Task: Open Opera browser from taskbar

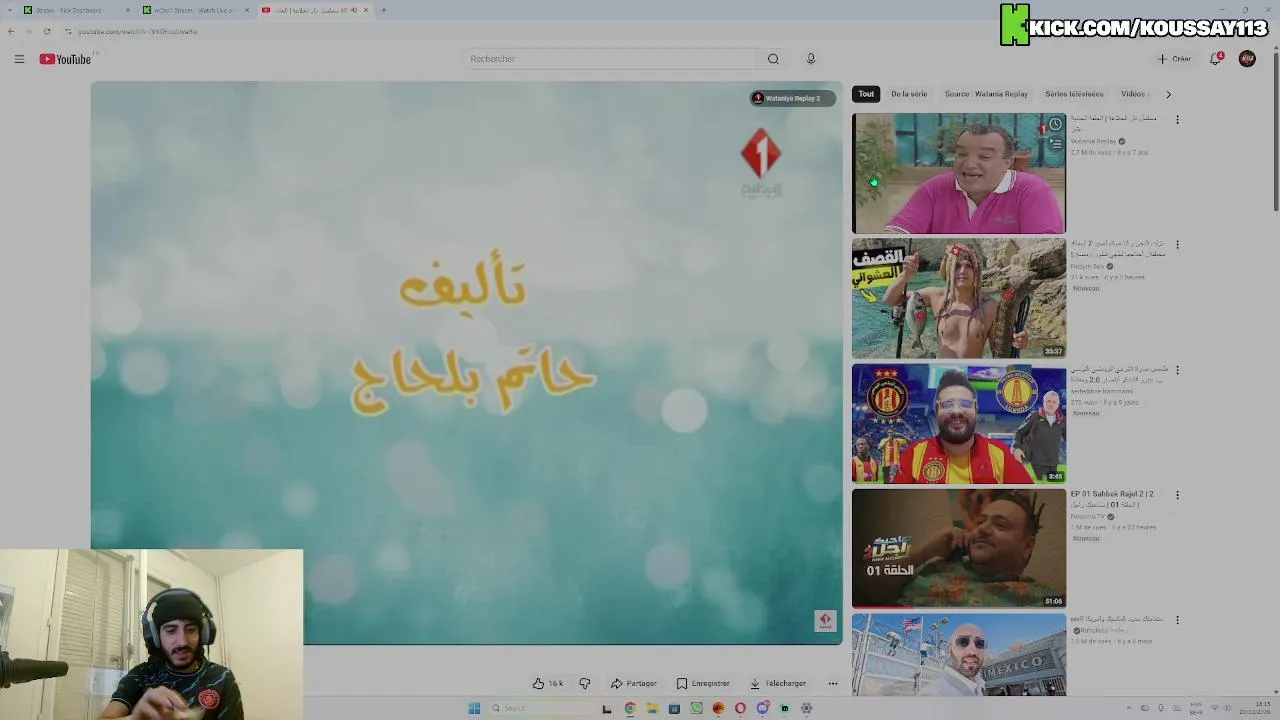Action: pyautogui.click(x=740, y=708)
